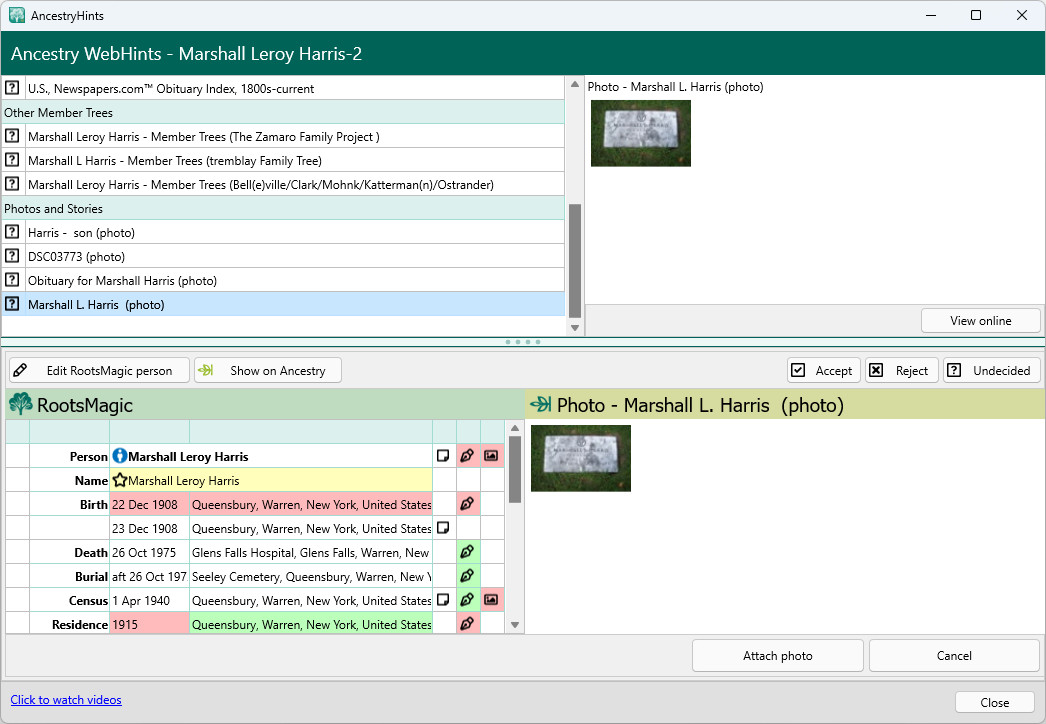1046x724 pixels.
Task: Click hints list scrollbar down arrow
Action: click(574, 328)
